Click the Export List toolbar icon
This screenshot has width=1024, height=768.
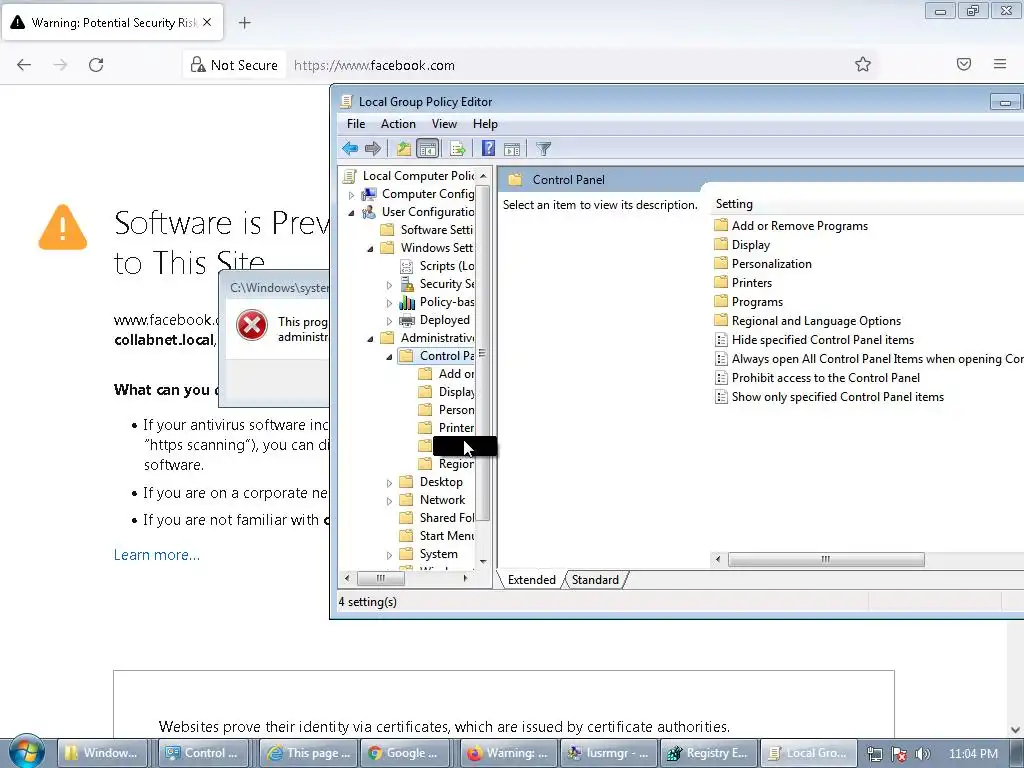pos(457,149)
